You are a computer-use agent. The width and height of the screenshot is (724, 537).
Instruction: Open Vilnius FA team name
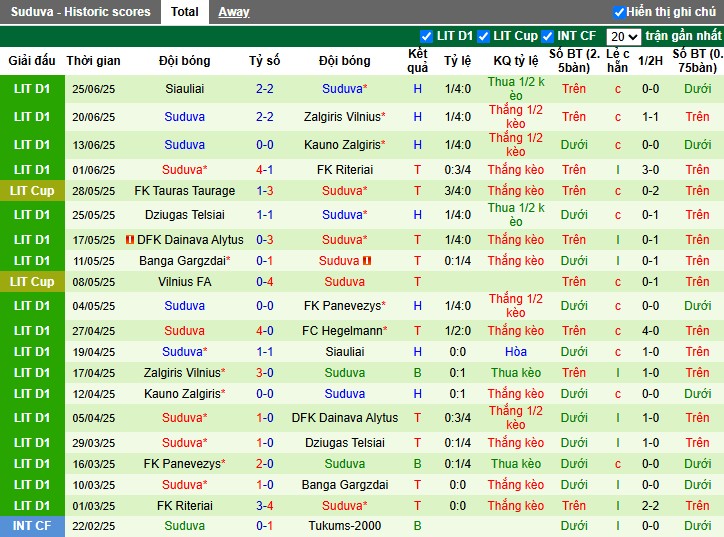185,282
